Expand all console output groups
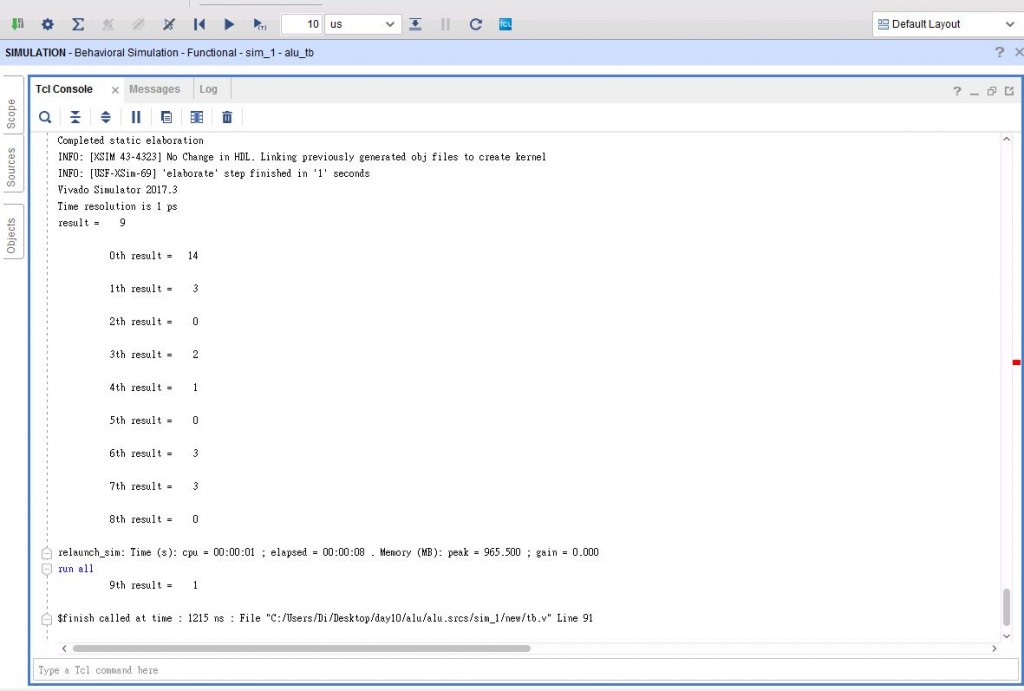 coord(105,117)
